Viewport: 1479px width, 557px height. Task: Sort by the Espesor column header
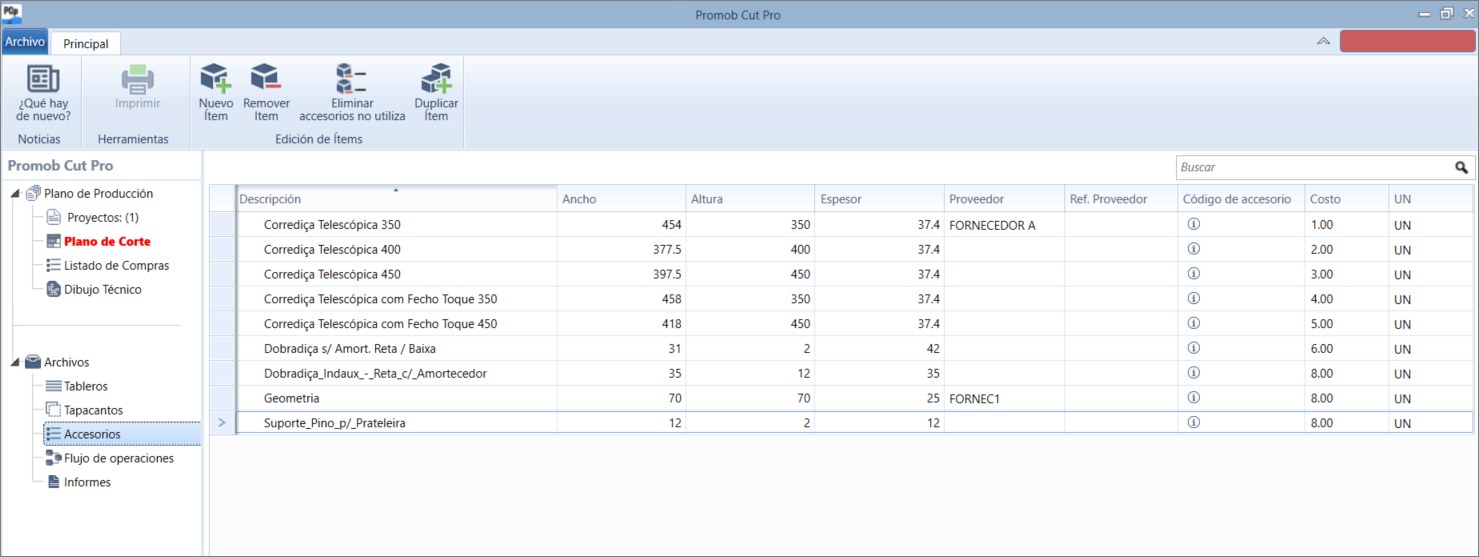[x=879, y=199]
